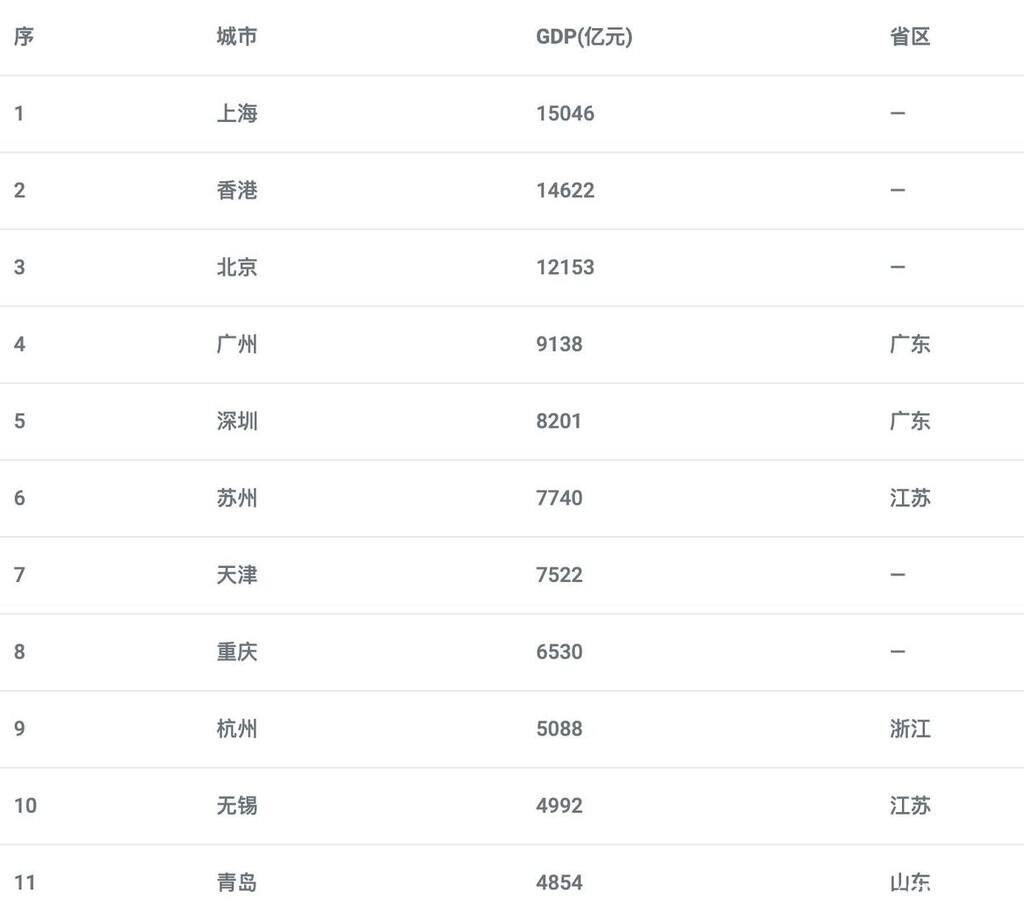Click the 天津 city cell
1024x920 pixels.
[236, 575]
